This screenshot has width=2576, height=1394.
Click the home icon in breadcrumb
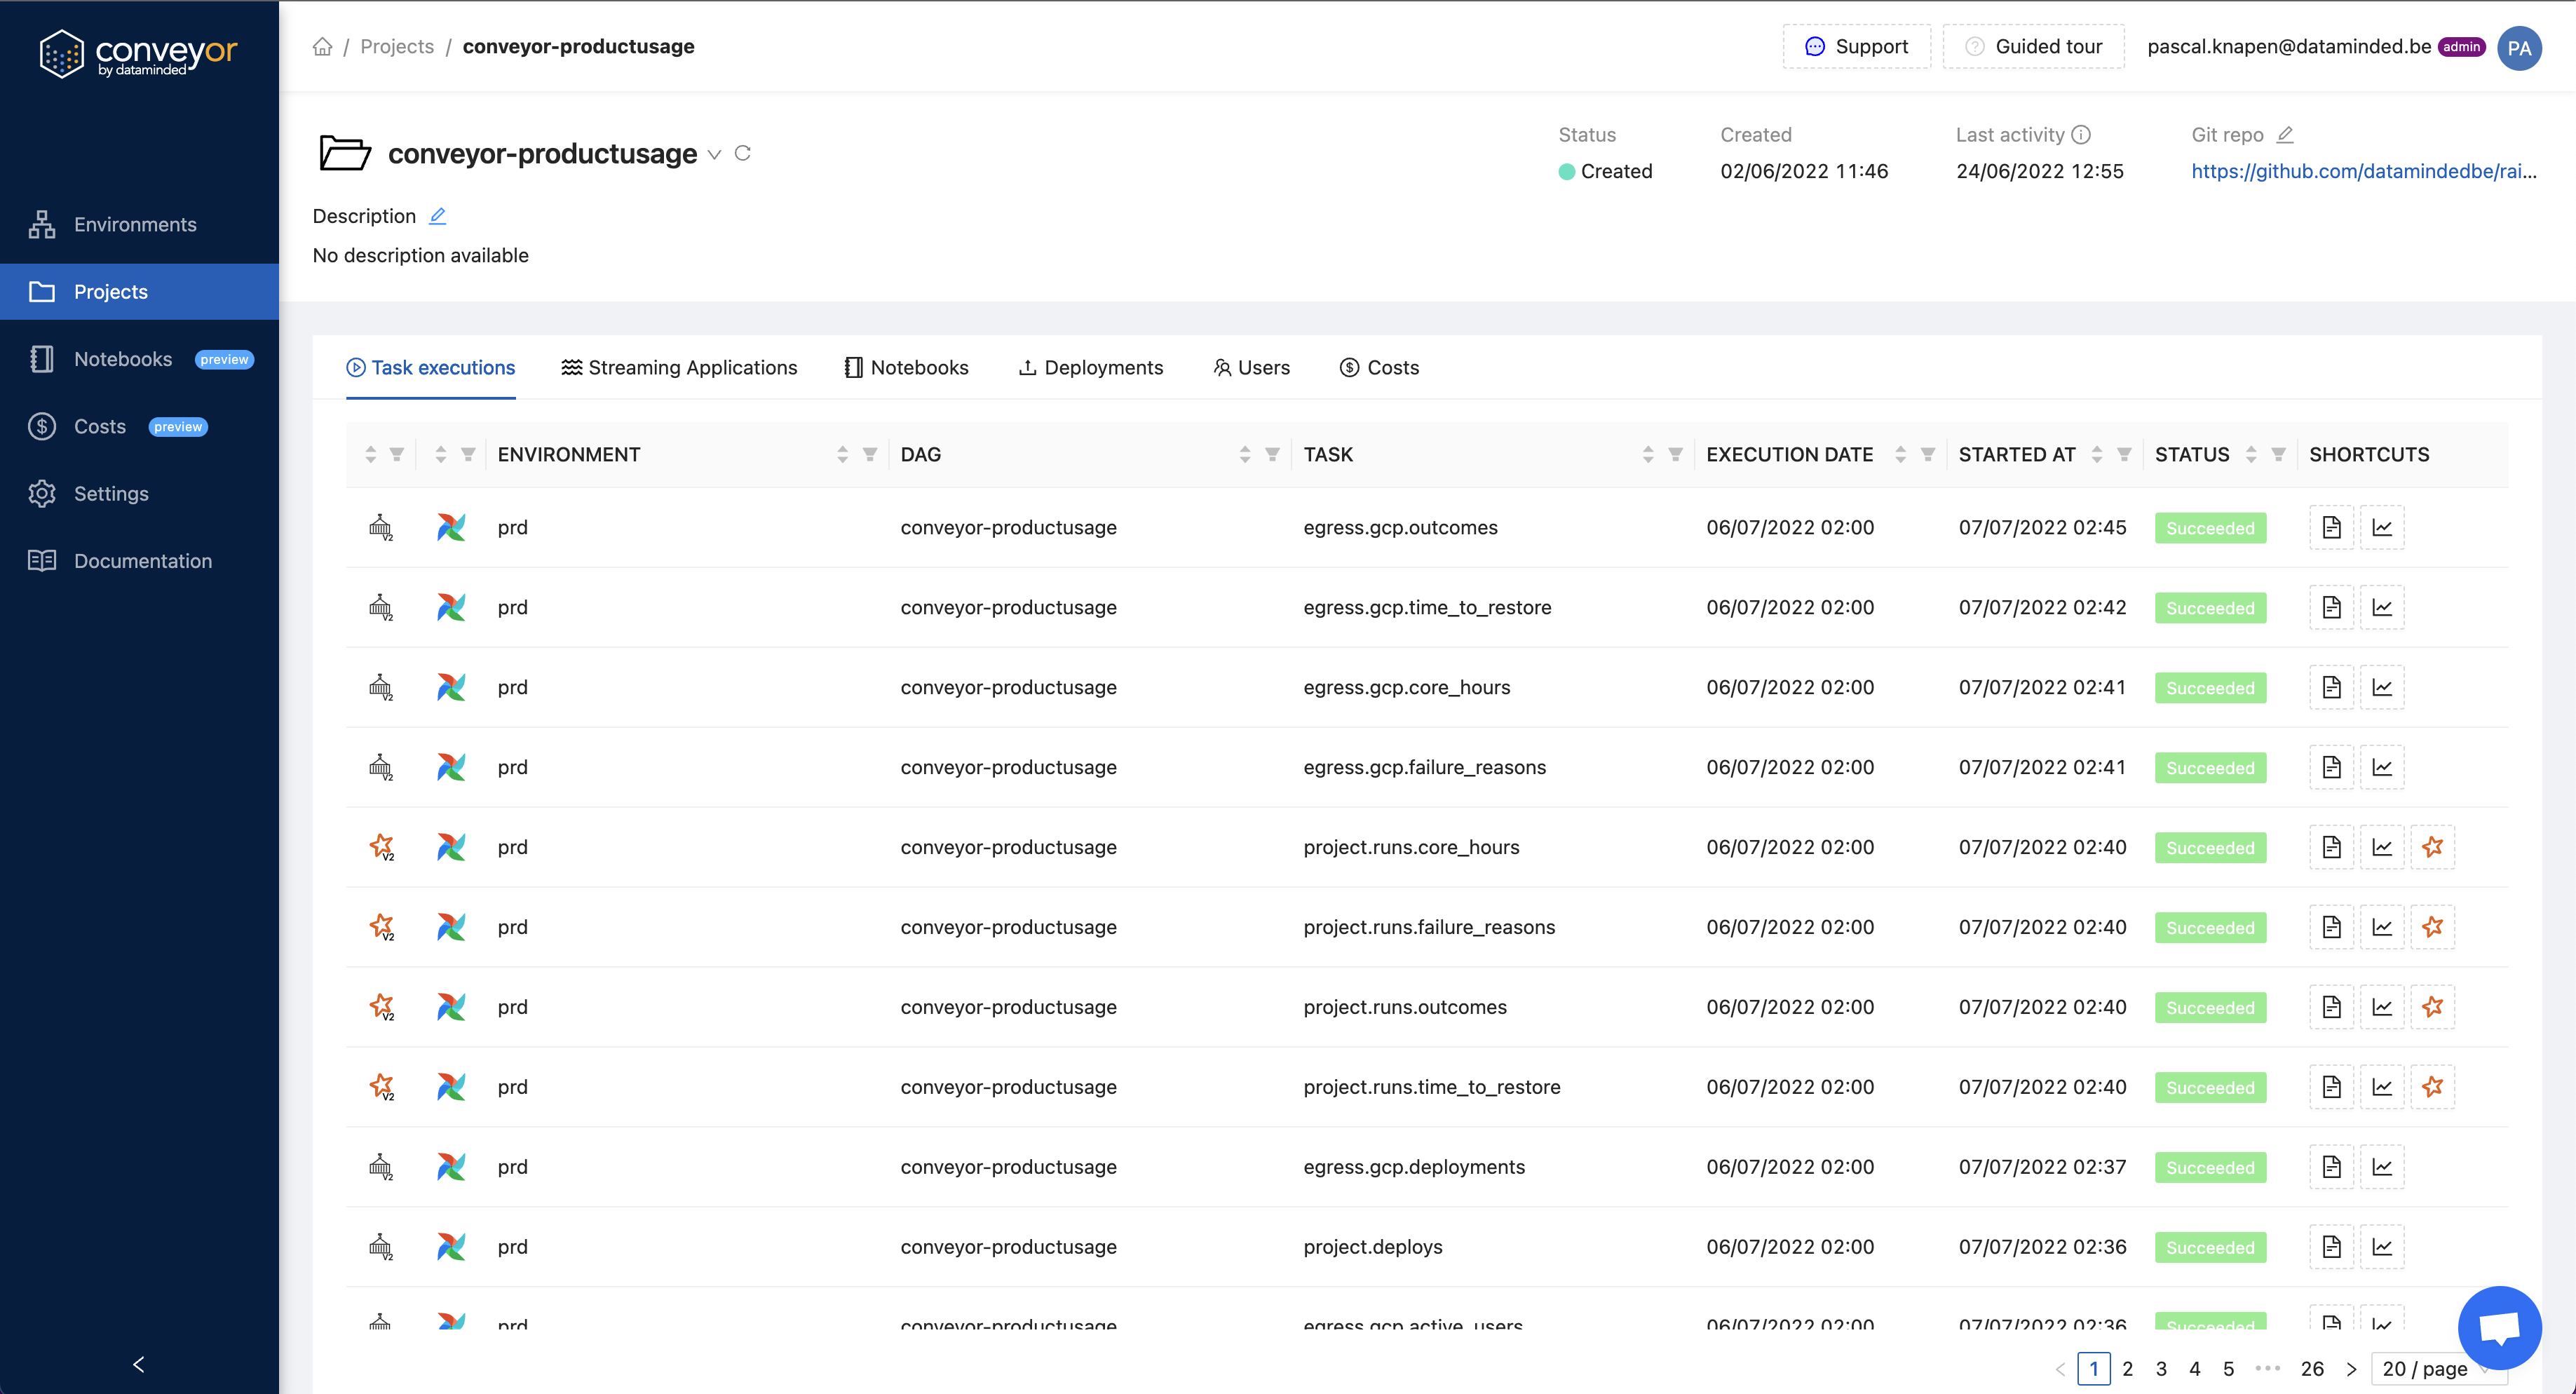point(322,47)
